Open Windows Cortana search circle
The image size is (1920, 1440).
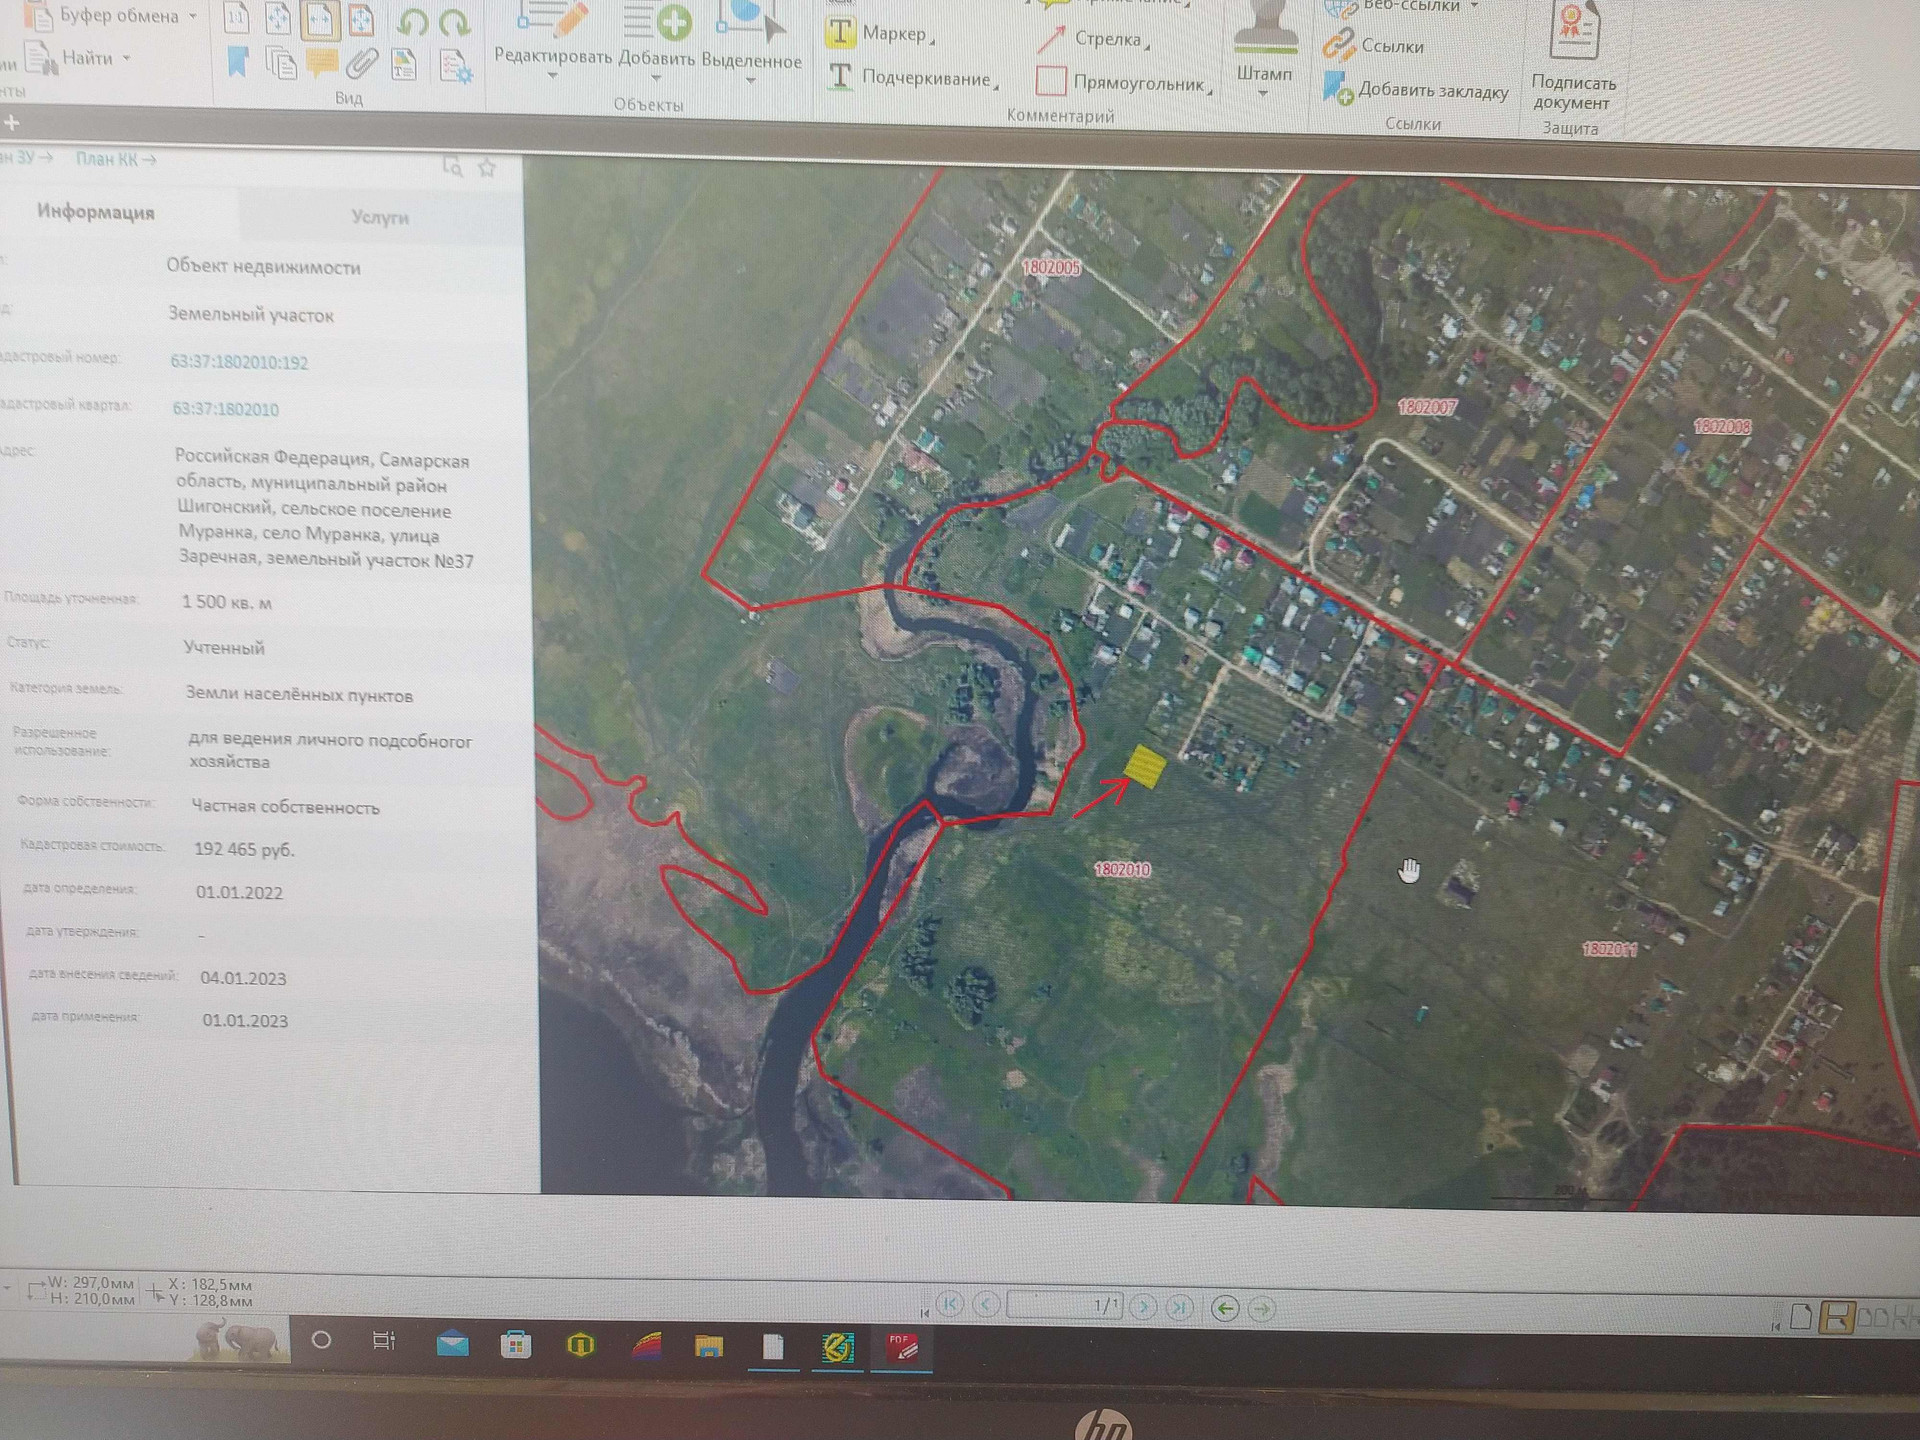coord(321,1339)
